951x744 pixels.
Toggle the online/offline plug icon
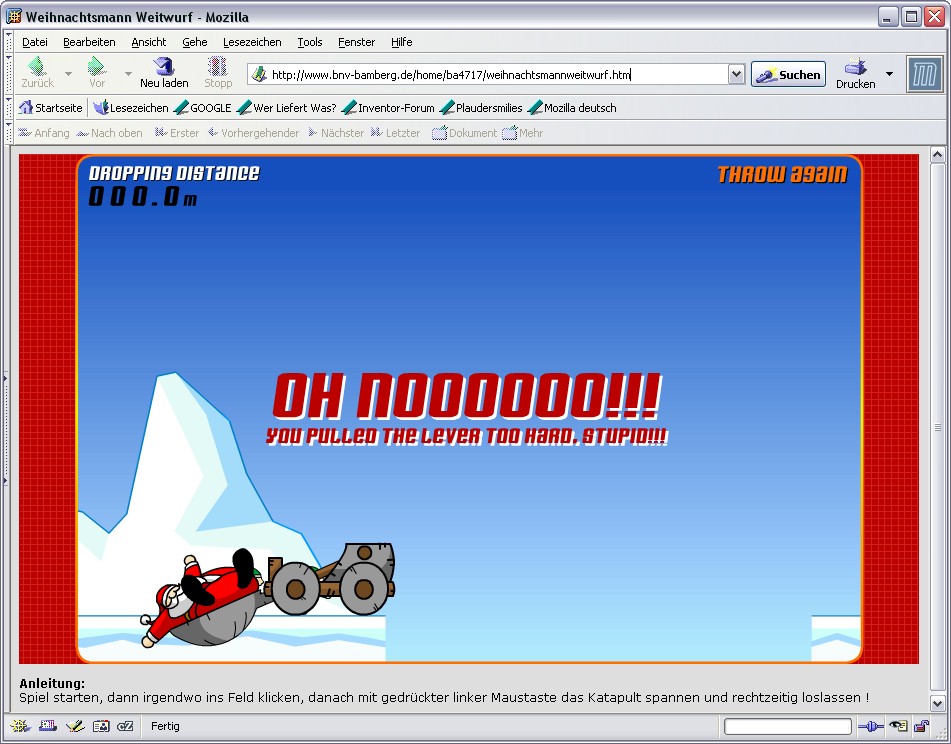coord(871,726)
